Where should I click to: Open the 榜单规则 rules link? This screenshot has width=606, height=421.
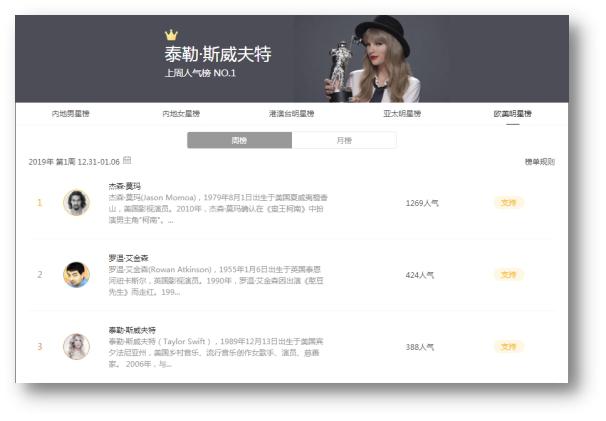pyautogui.click(x=540, y=162)
